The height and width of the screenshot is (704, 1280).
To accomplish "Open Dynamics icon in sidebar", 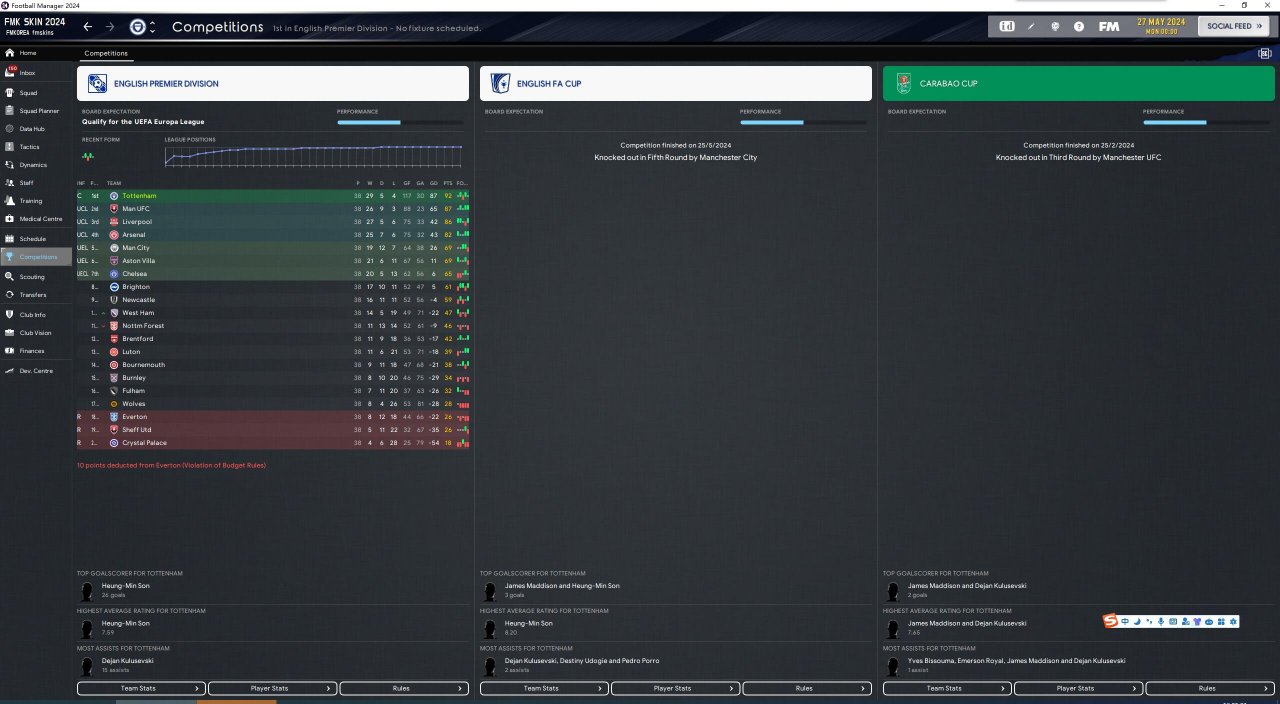I will (10, 165).
